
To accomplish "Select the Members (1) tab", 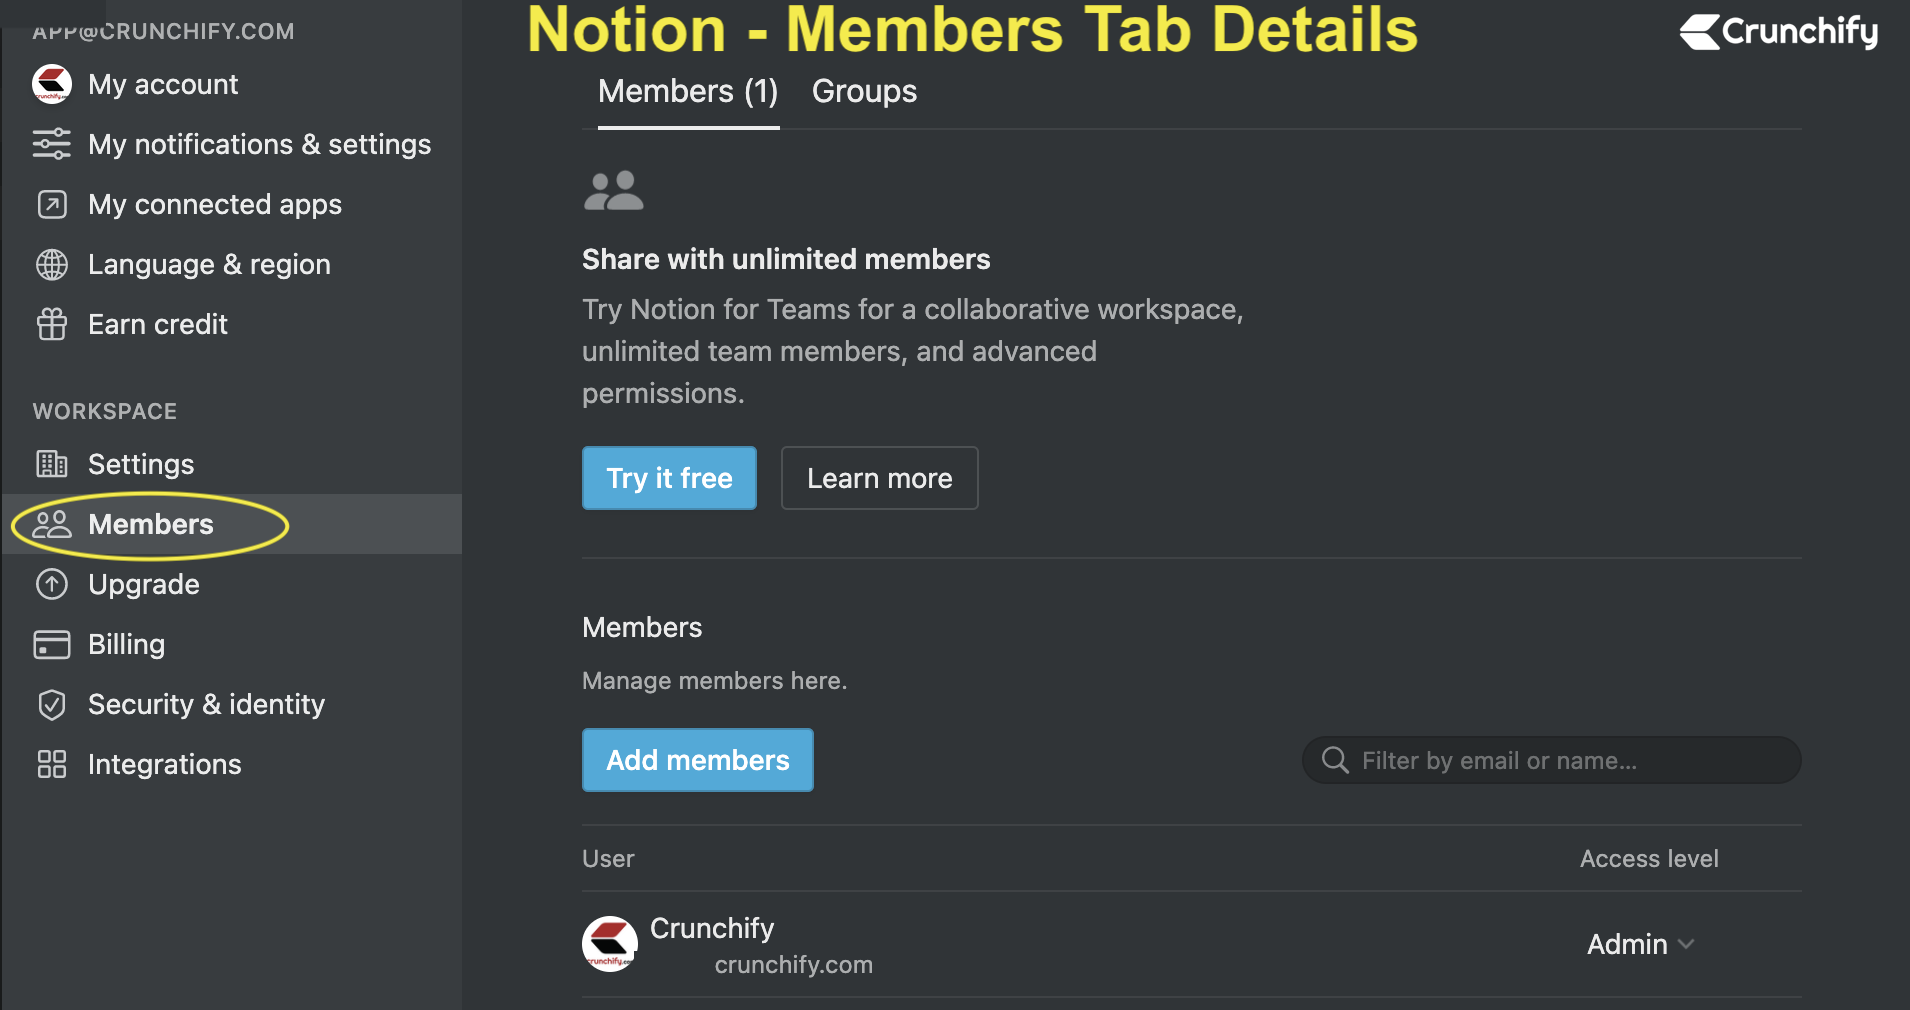I will coord(688,92).
